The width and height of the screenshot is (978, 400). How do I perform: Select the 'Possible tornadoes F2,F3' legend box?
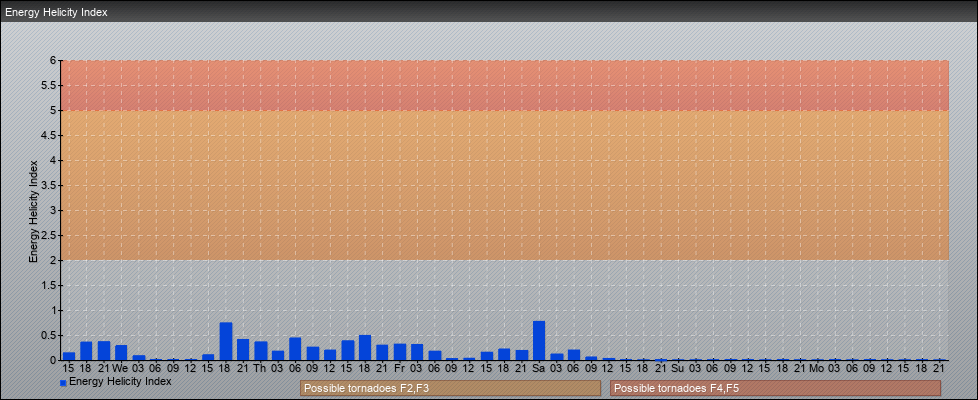pos(450,388)
